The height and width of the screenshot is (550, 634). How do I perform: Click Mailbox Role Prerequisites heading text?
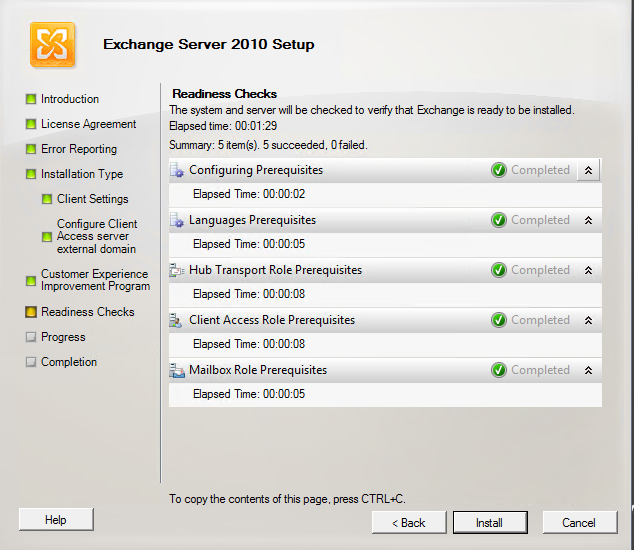coord(258,370)
